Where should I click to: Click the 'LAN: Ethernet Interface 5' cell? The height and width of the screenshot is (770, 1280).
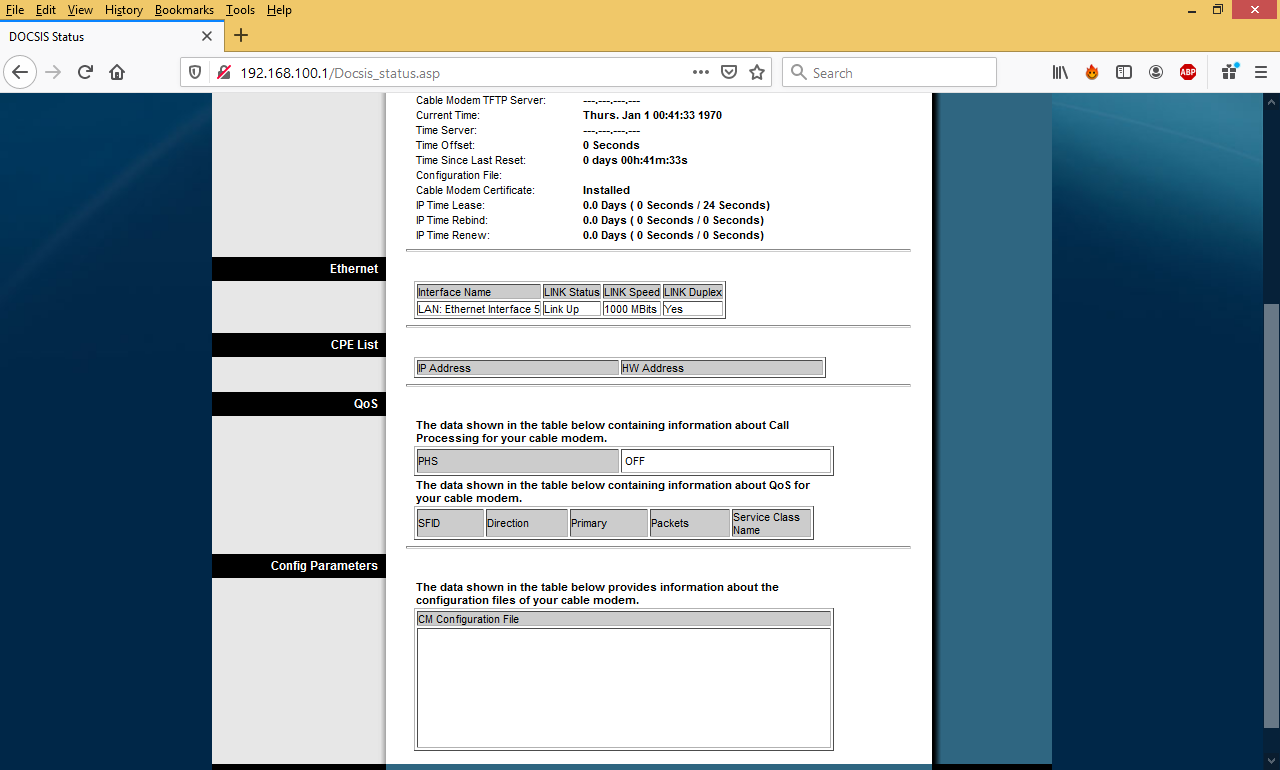point(479,309)
